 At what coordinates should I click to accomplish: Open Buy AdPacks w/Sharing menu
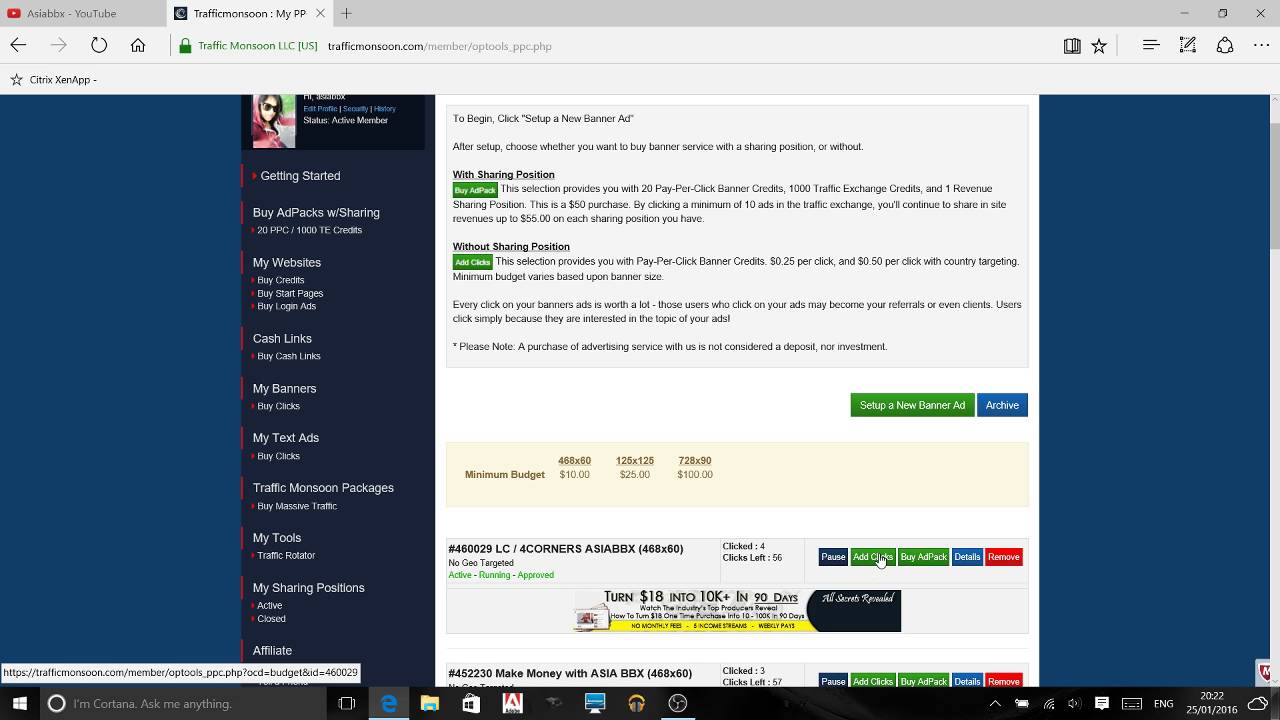(x=316, y=212)
